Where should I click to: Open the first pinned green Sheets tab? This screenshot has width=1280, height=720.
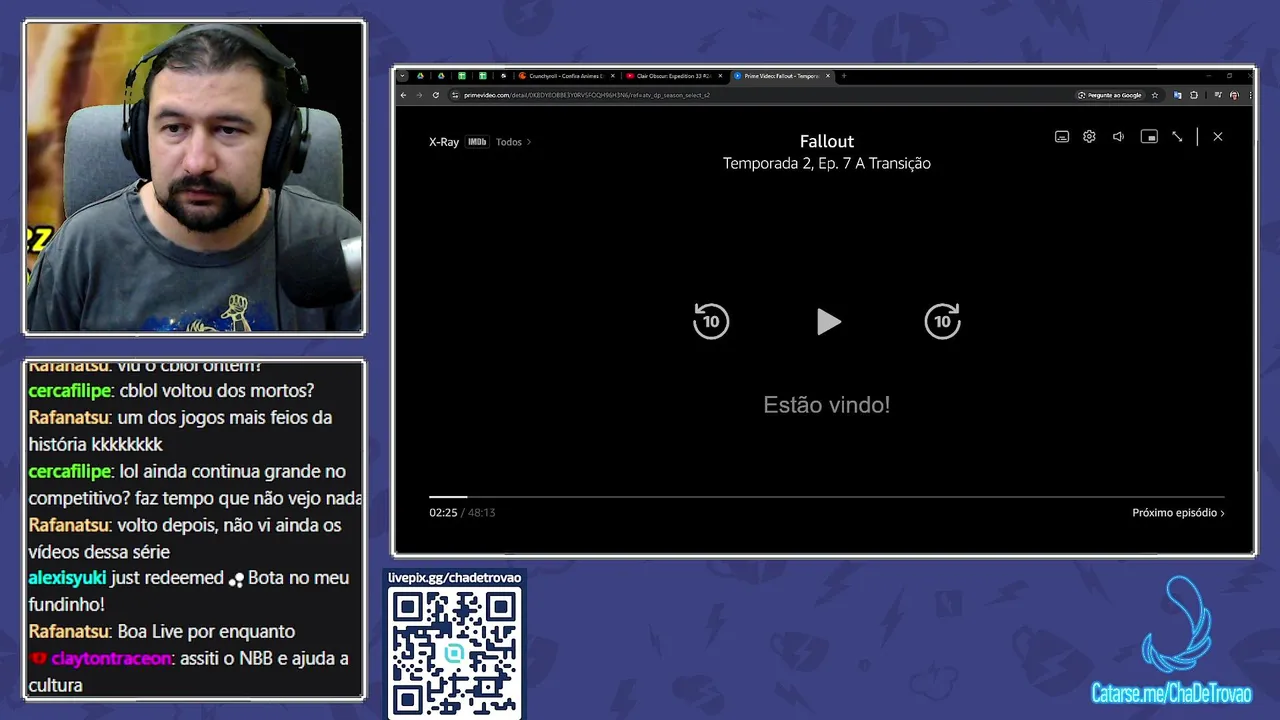[x=462, y=76]
